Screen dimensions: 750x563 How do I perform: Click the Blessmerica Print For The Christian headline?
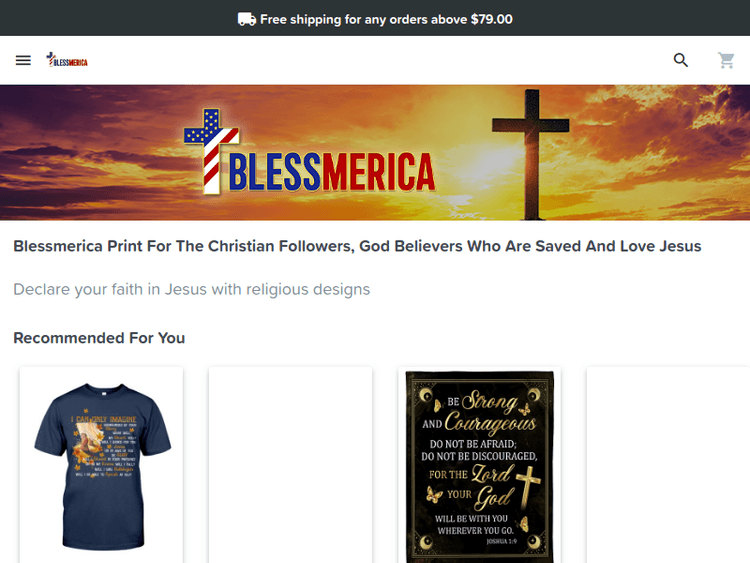click(357, 246)
